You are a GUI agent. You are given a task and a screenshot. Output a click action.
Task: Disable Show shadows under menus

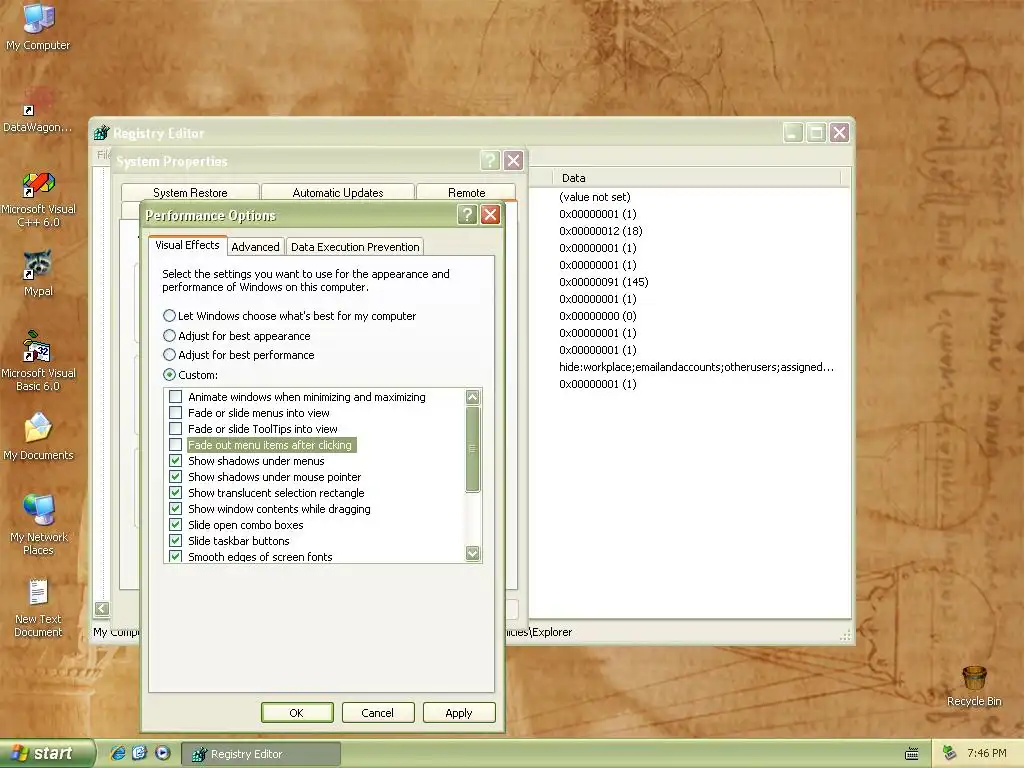coord(175,460)
